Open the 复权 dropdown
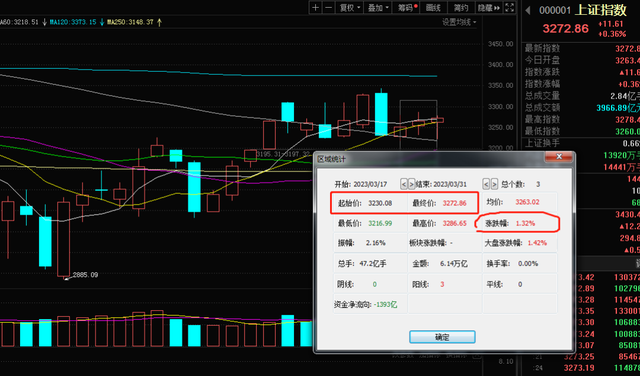This screenshot has height=376, width=640. tap(350, 7)
